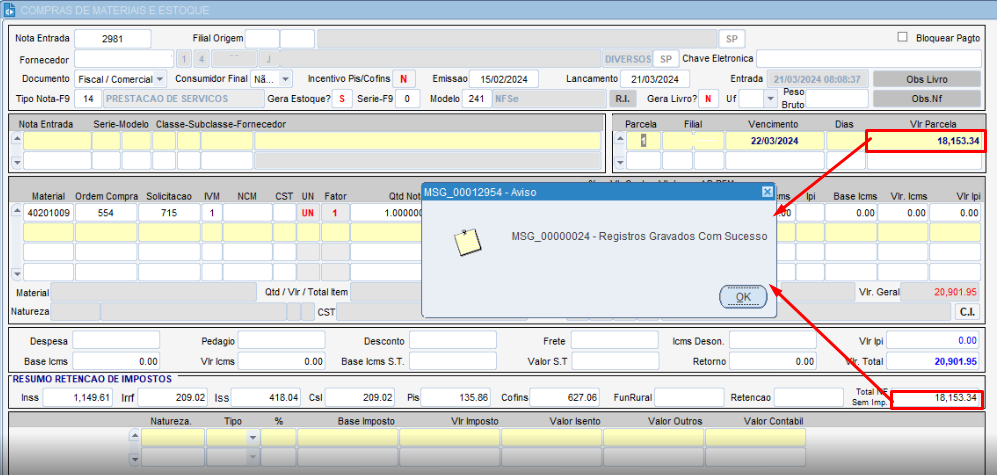Select the Vencimento 22/03/2024 cell
Image resolution: width=1001 pixels, height=475 pixels.
[773, 140]
